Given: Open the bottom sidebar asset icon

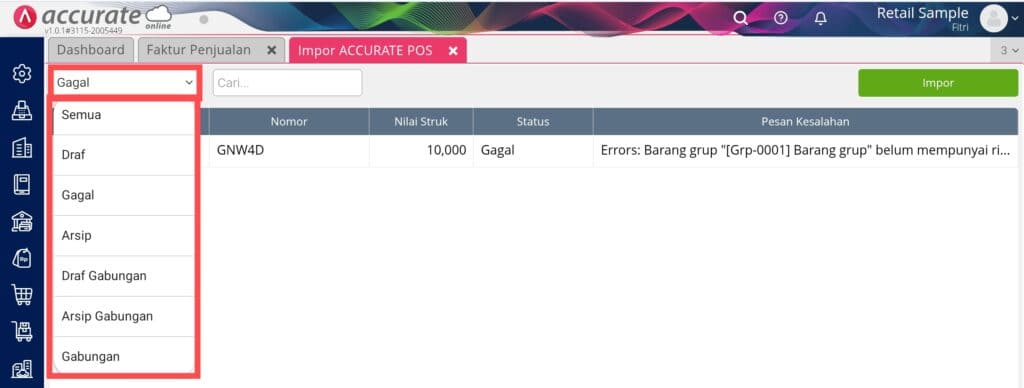Looking at the screenshot, I should tap(22, 370).
